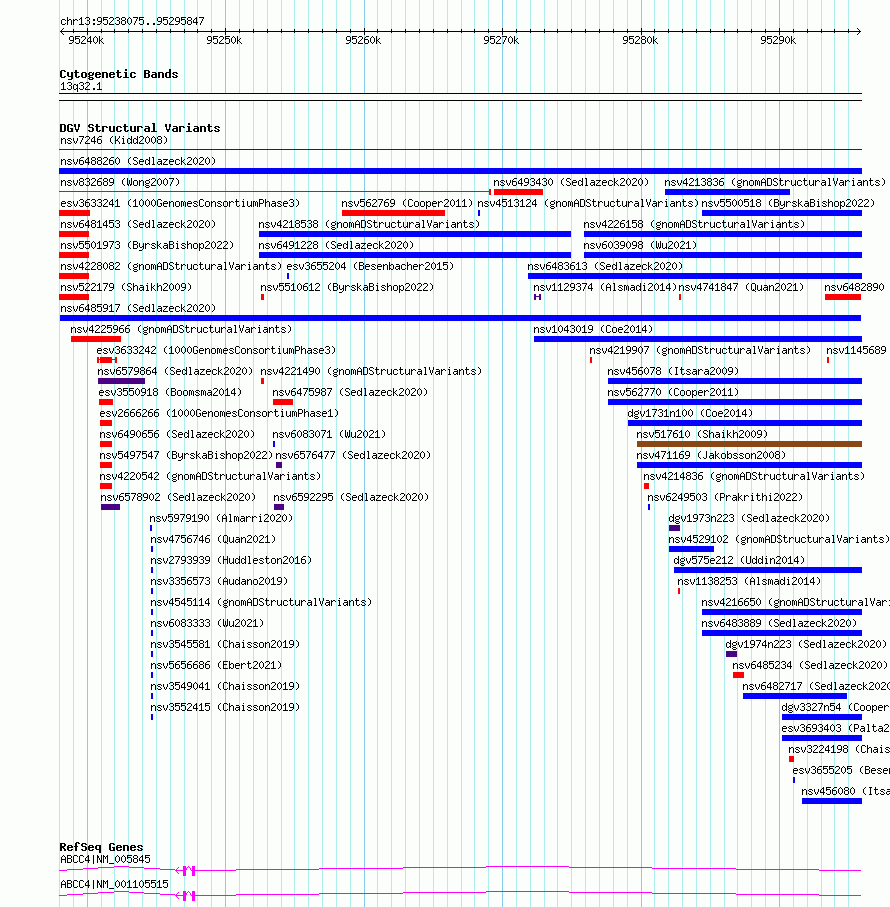Select nsv562769 (Cooper2011) variant
The image size is (890, 907).
coord(407,204)
